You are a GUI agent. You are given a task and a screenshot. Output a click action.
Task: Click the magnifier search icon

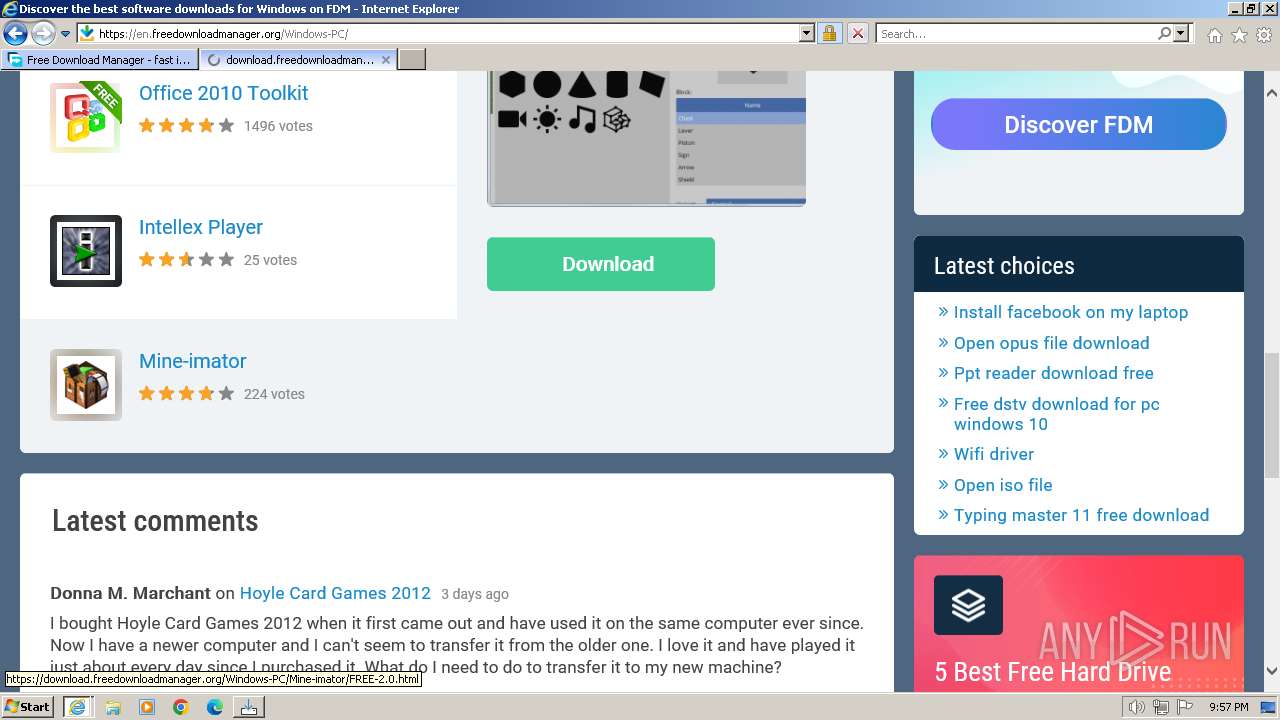(1164, 33)
